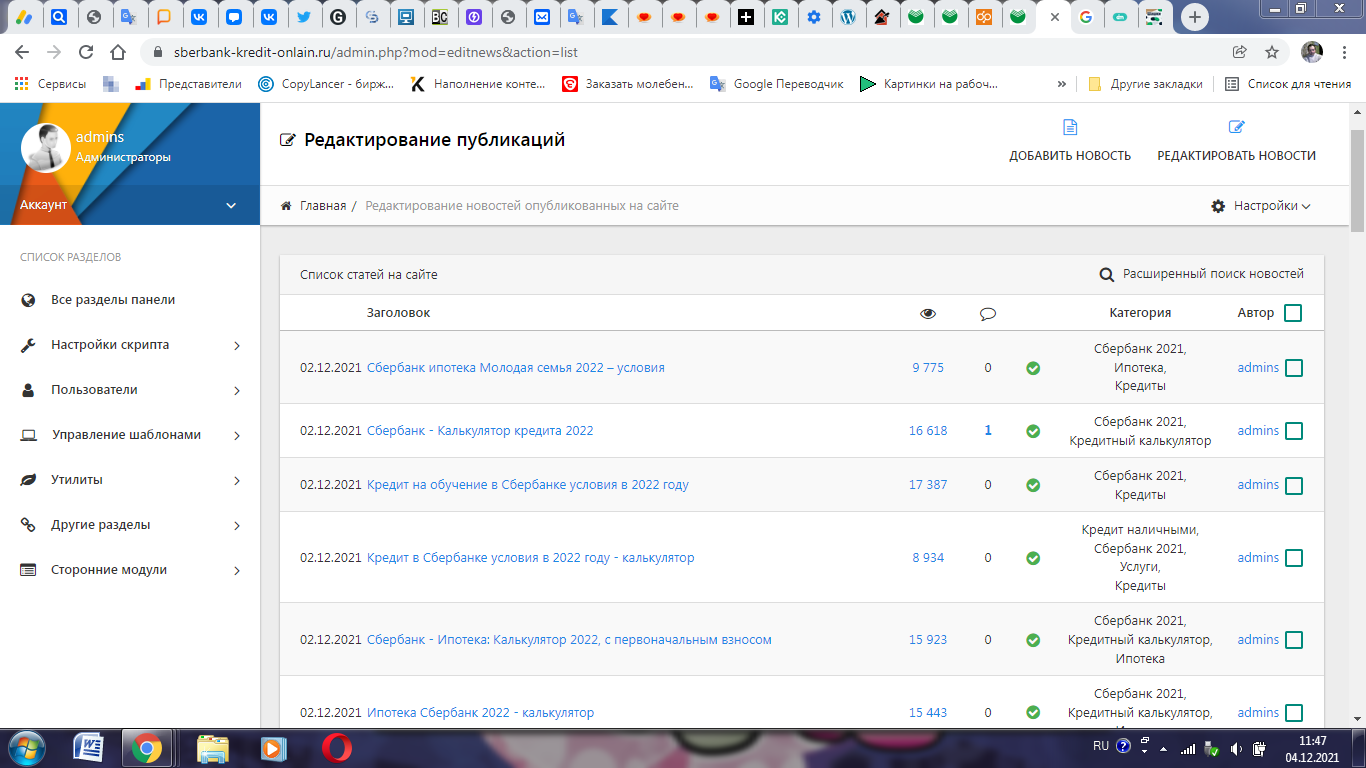This screenshot has width=1366, height=768.
Task: Open the Add News document icon
Action: (x=1070, y=127)
